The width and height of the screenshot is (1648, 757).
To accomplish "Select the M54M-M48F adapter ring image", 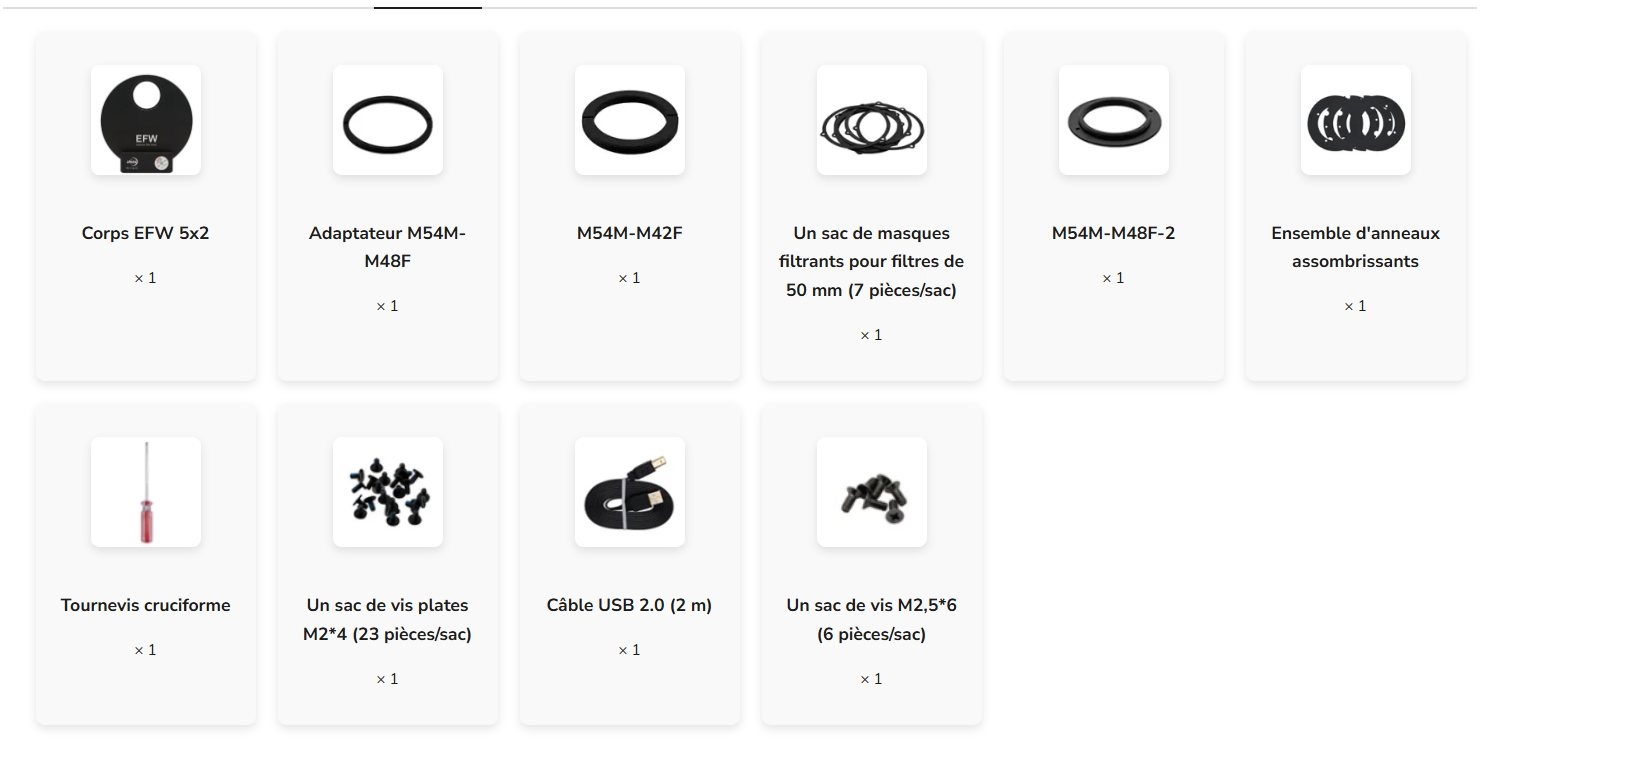I will pos(388,120).
